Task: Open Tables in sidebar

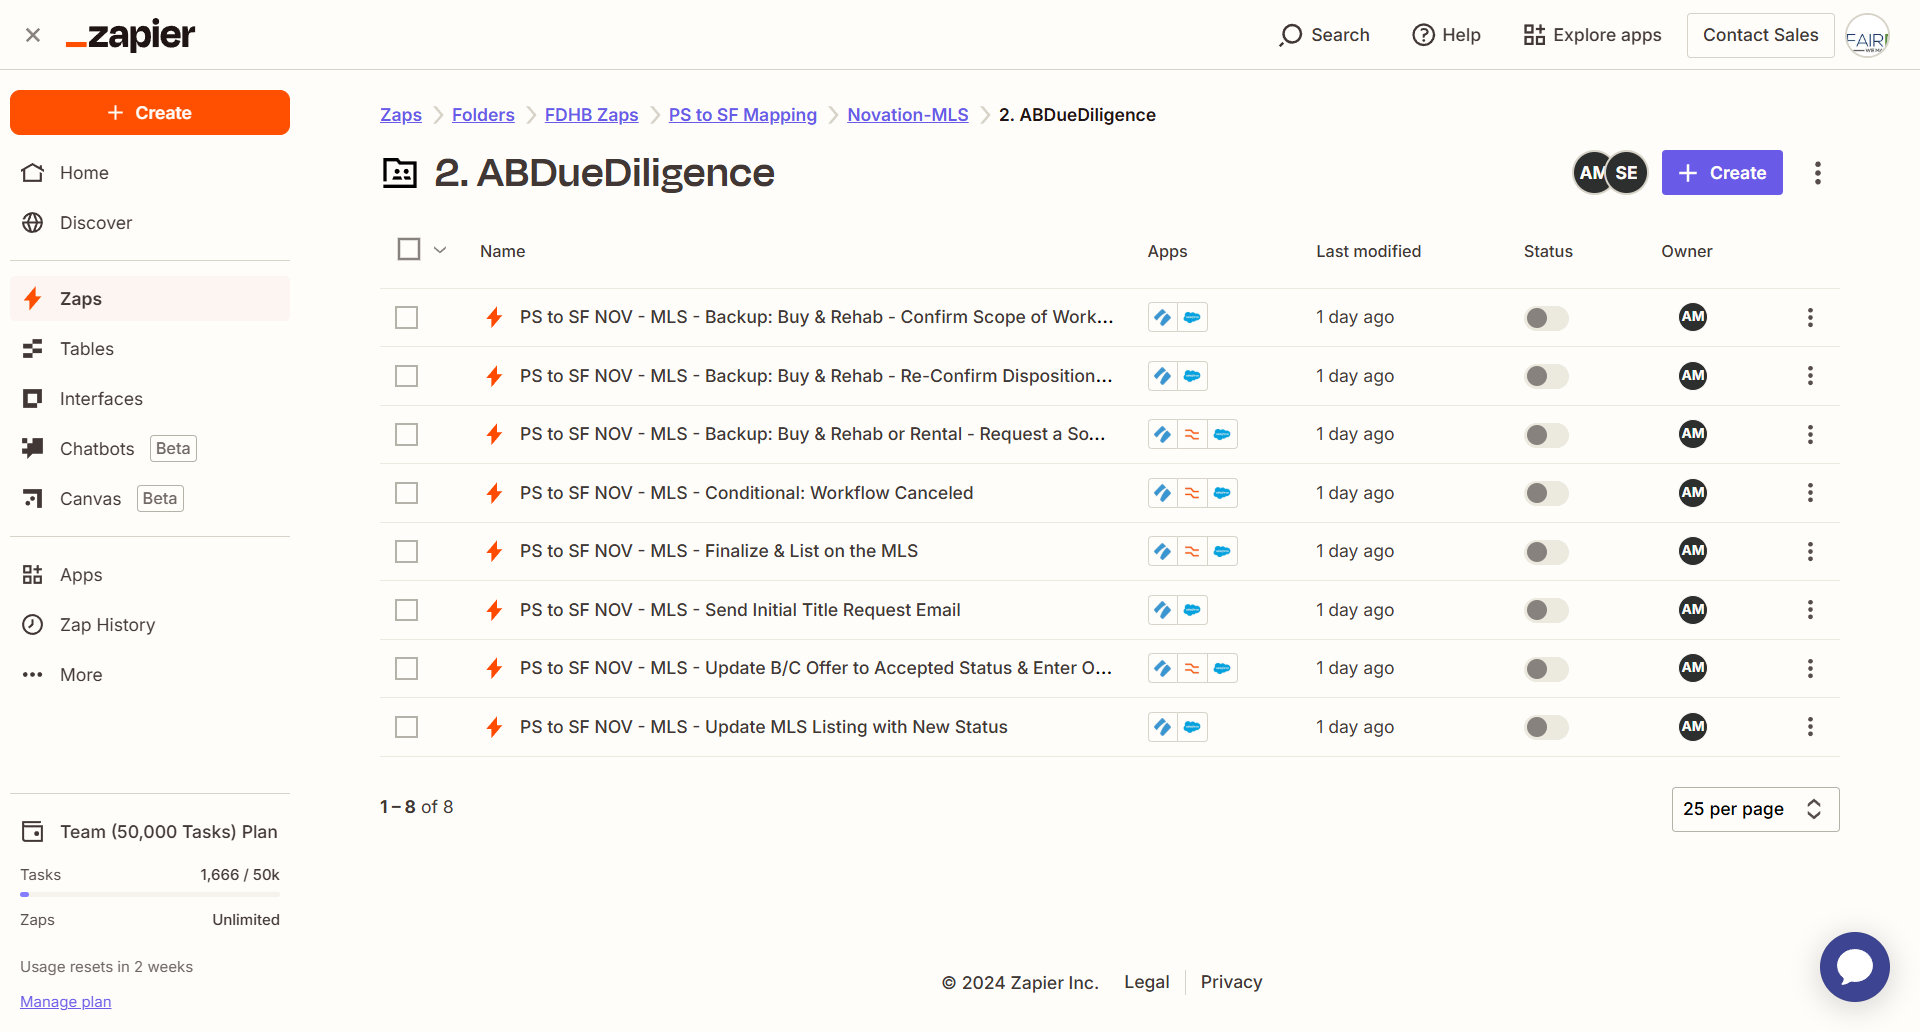Action: point(150,349)
